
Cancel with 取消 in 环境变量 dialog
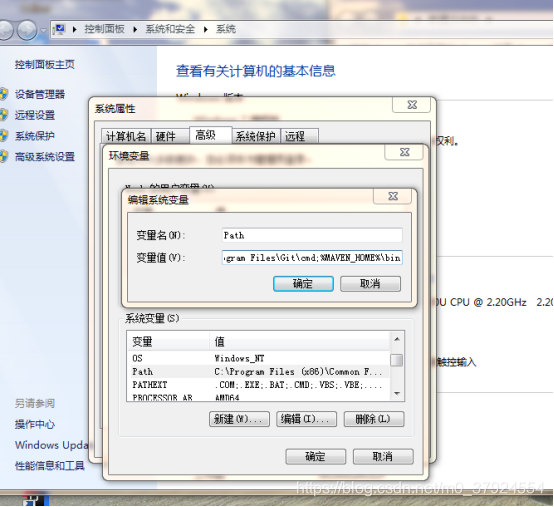tap(383, 457)
